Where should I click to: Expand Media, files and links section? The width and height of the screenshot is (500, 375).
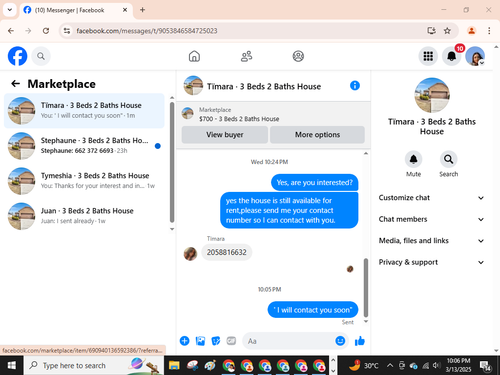coord(431,241)
